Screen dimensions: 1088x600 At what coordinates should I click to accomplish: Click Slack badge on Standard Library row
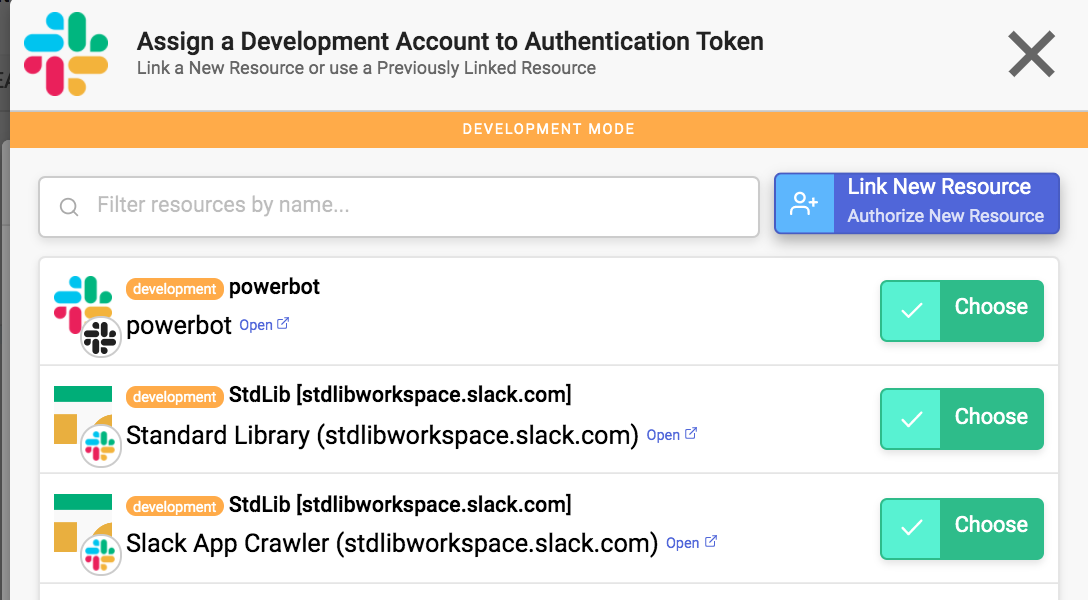101,446
